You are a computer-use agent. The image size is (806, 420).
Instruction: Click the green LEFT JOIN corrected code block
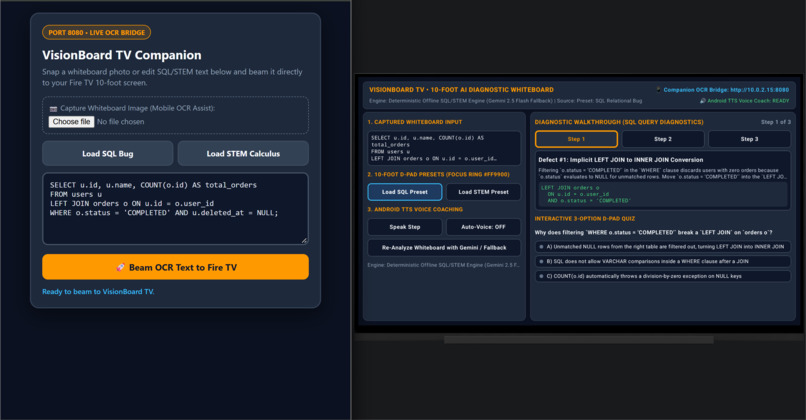(663, 194)
